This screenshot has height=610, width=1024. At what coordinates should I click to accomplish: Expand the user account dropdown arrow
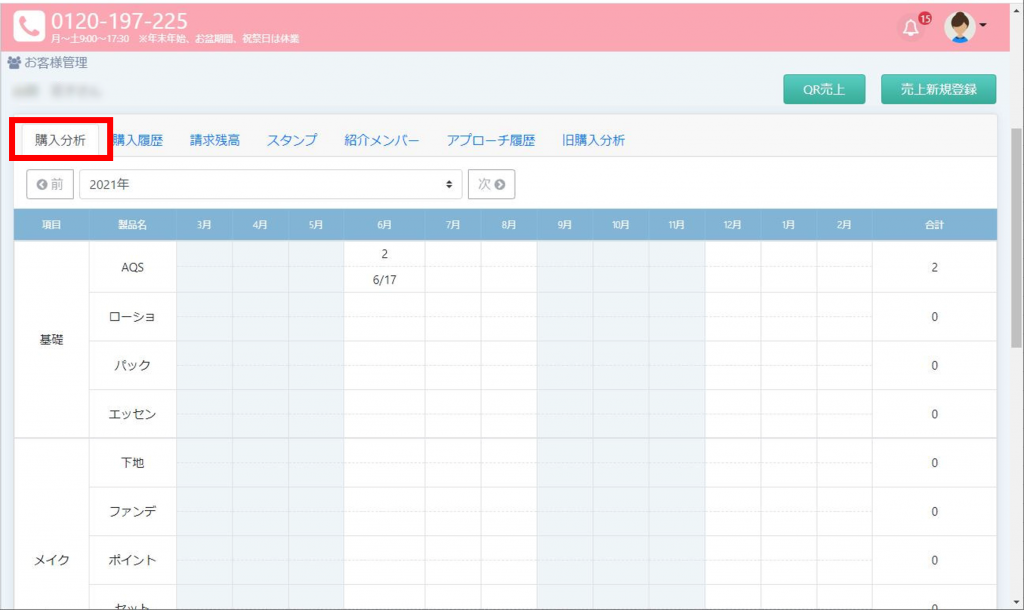[983, 26]
